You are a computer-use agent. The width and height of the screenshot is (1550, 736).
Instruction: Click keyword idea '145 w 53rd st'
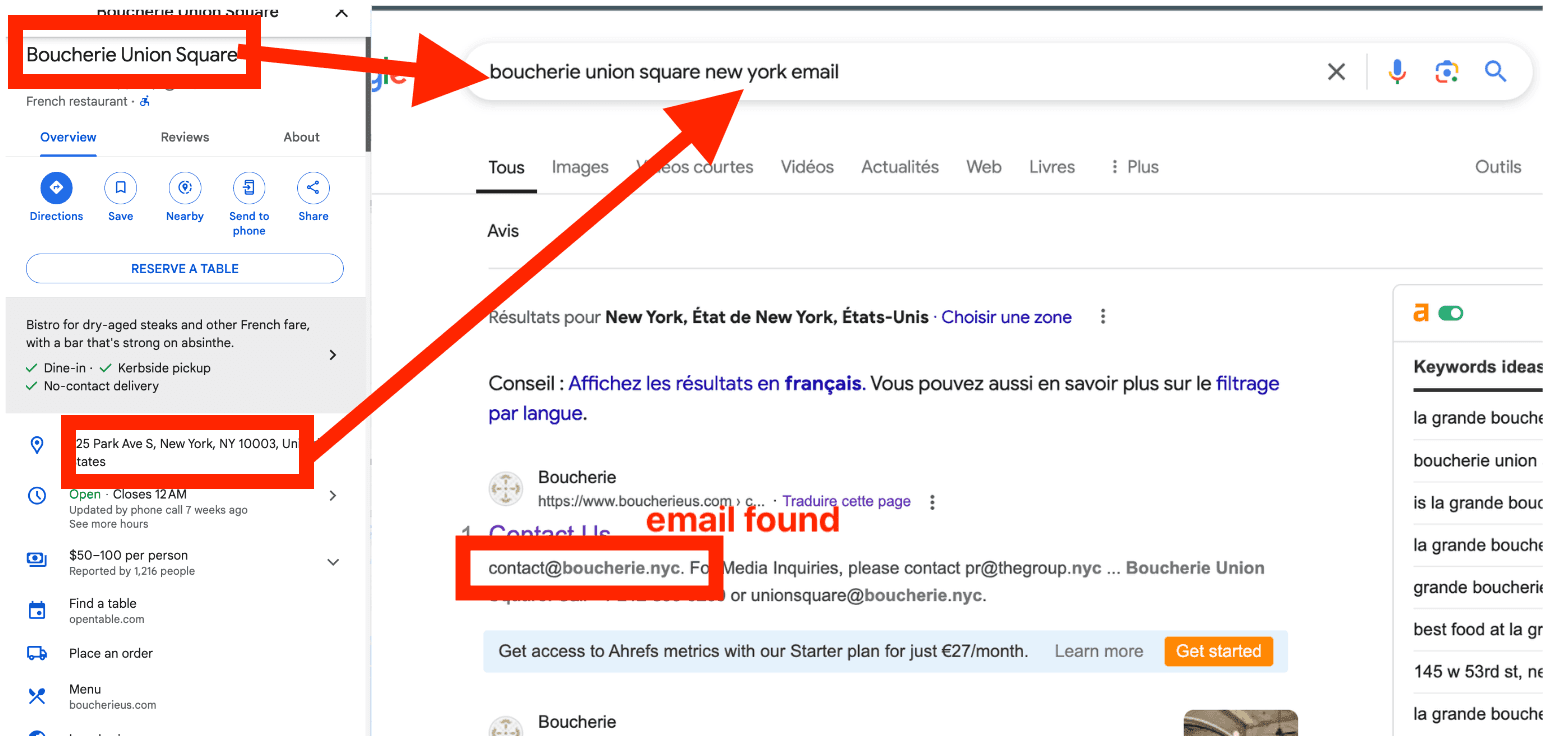pyautogui.click(x=1478, y=671)
